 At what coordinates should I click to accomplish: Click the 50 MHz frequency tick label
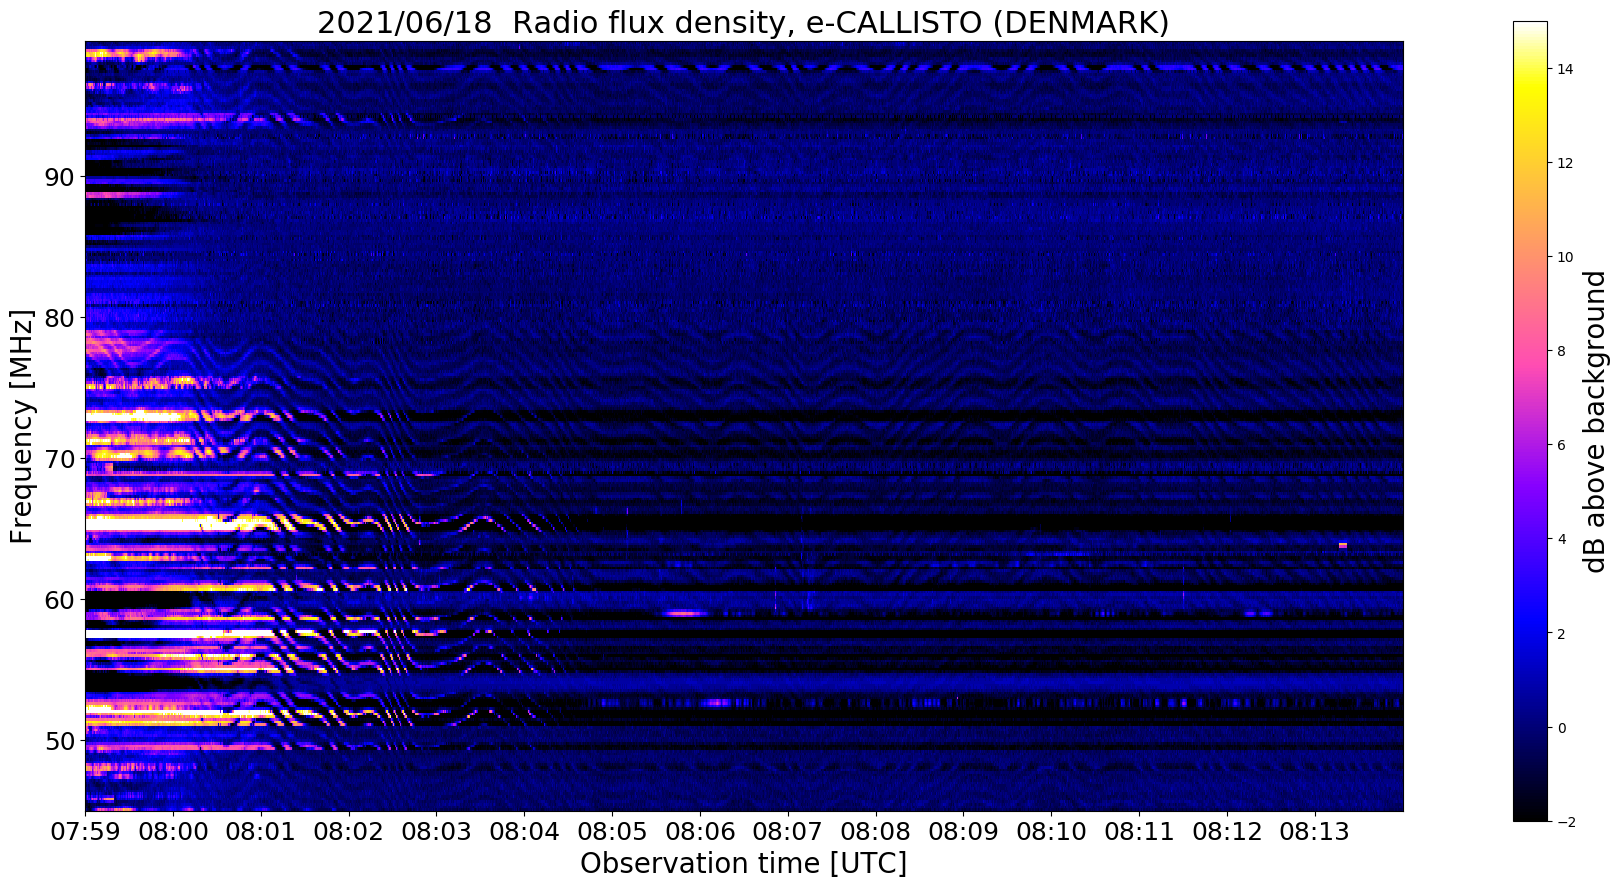pos(61,741)
